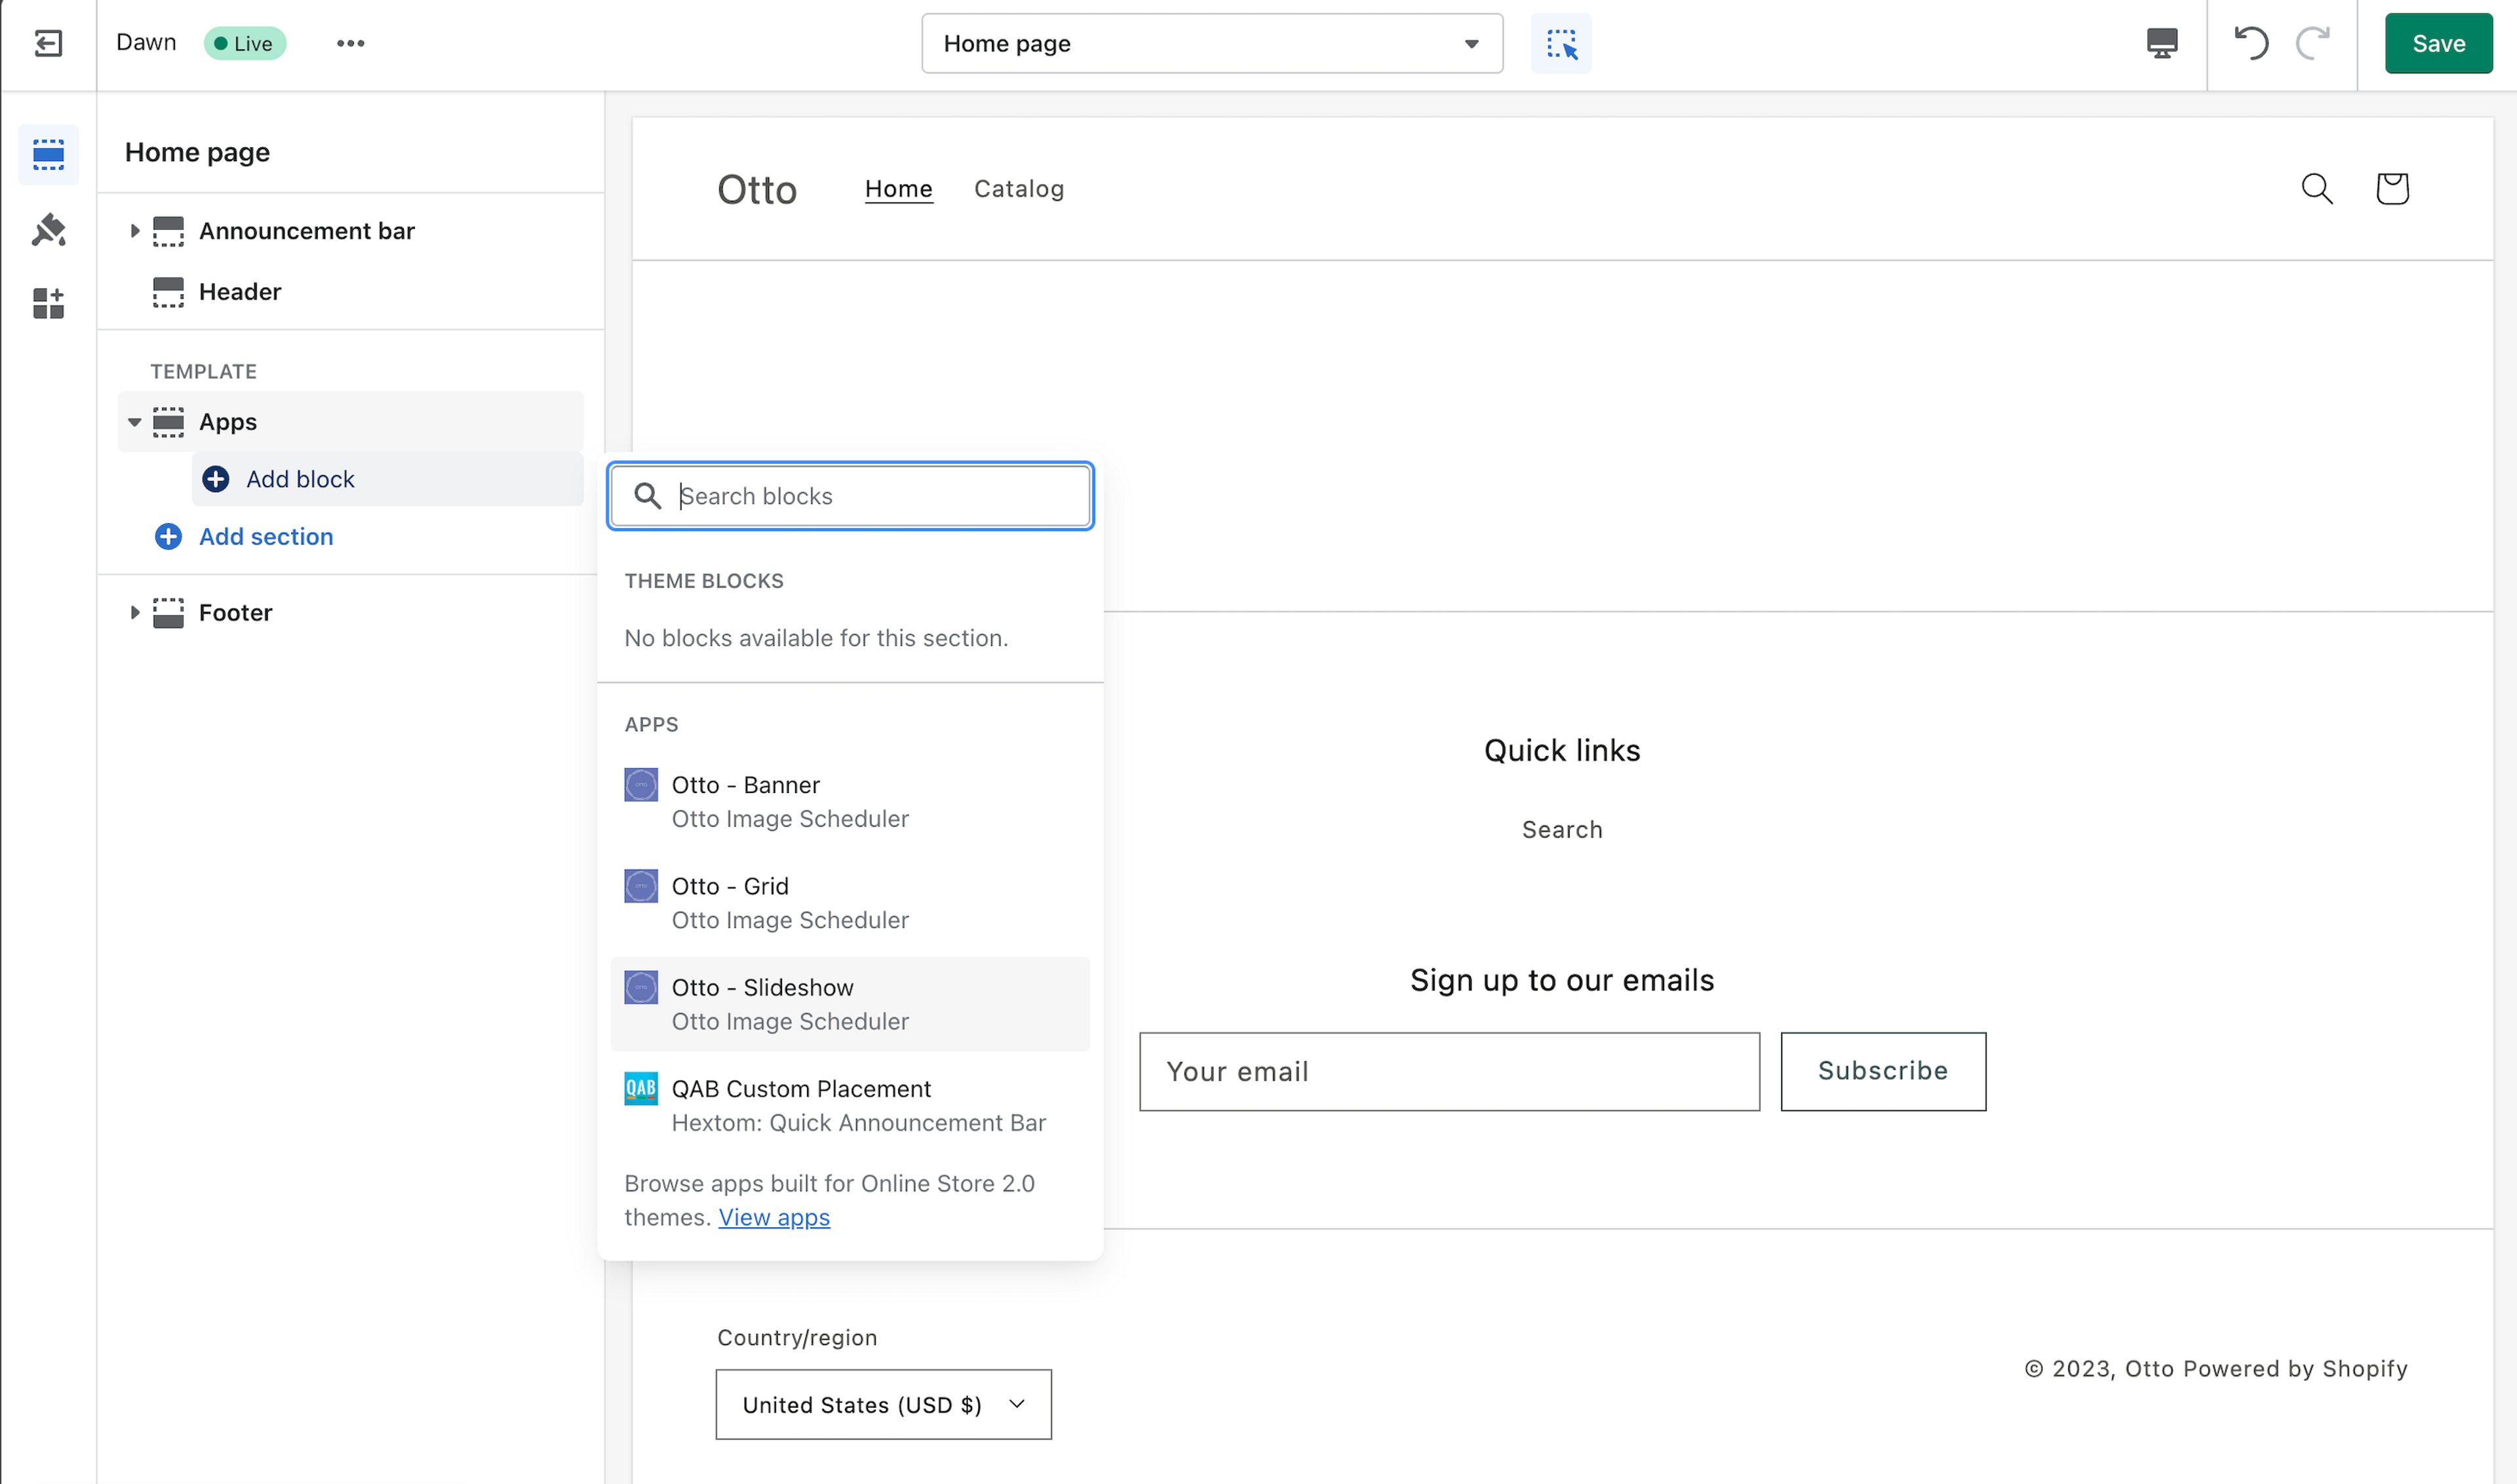This screenshot has width=2517, height=1484.
Task: Open Theme settings paintbrush icon in sidebar
Action: (x=48, y=230)
